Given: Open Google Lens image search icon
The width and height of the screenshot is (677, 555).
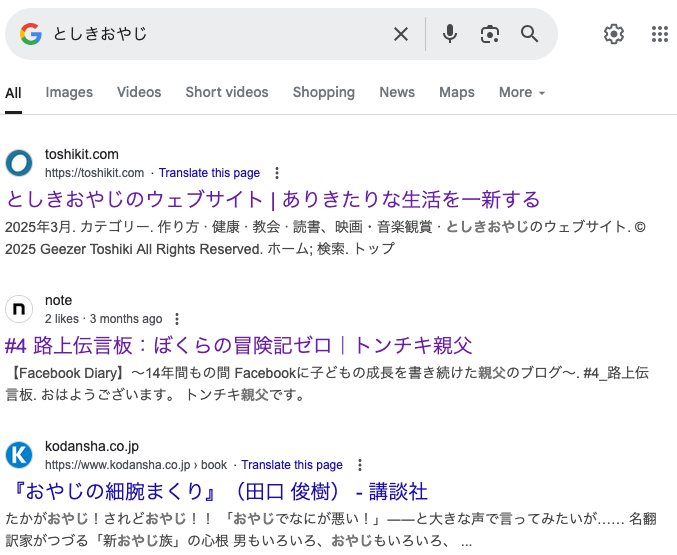Looking at the screenshot, I should click(490, 34).
